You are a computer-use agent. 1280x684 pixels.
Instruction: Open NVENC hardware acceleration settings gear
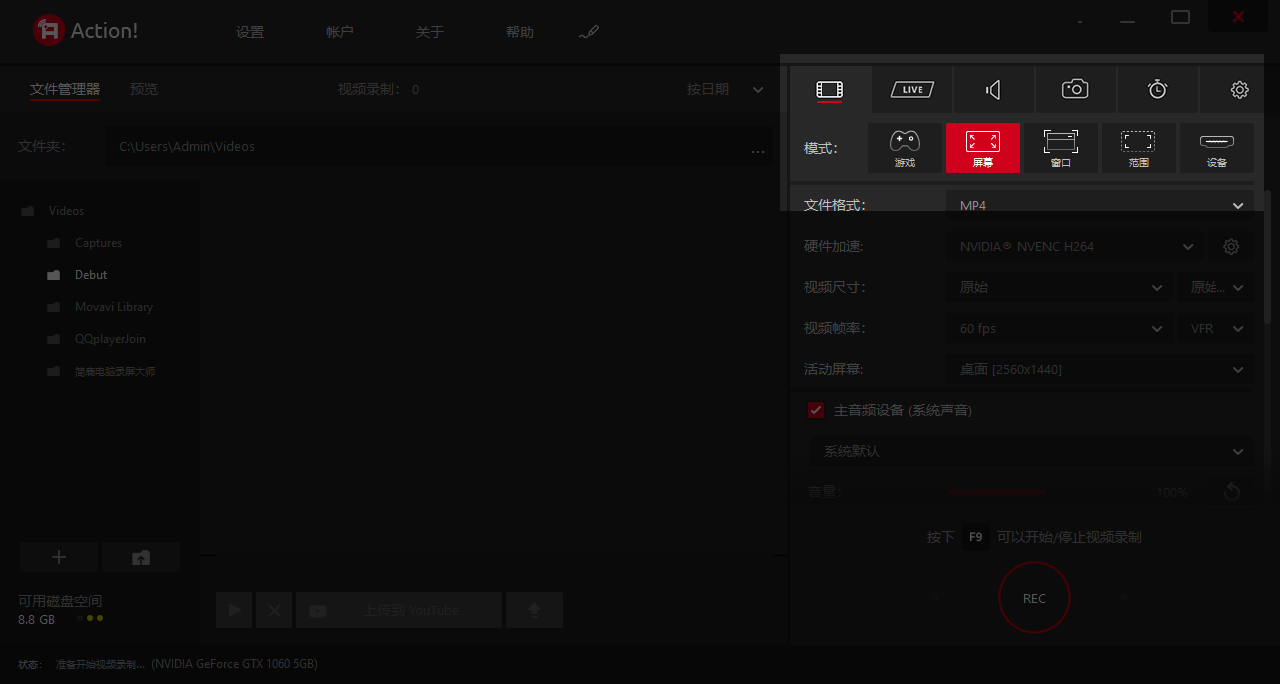coord(1231,246)
